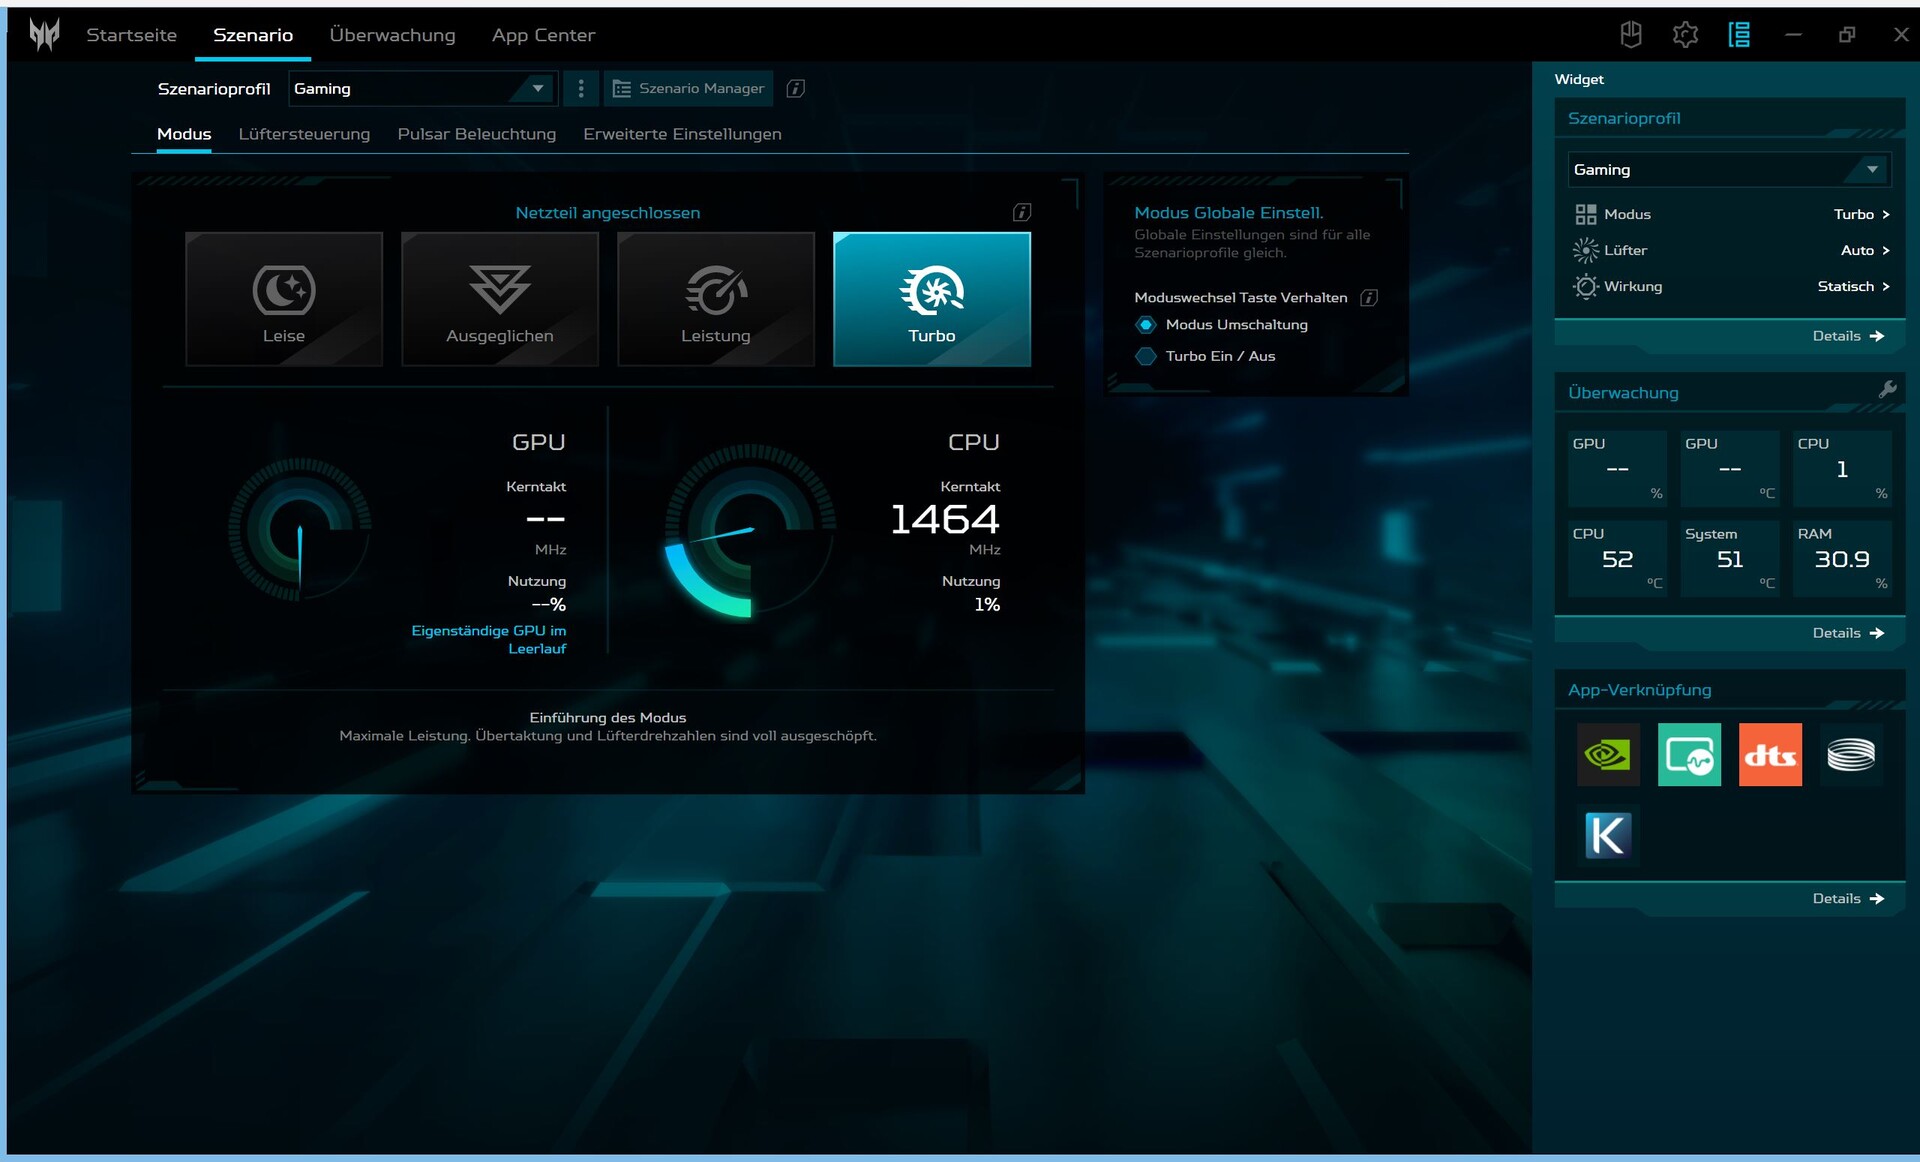Image resolution: width=1920 pixels, height=1162 pixels.
Task: Click the wrench icon in Überwachung widget
Action: click(1887, 390)
